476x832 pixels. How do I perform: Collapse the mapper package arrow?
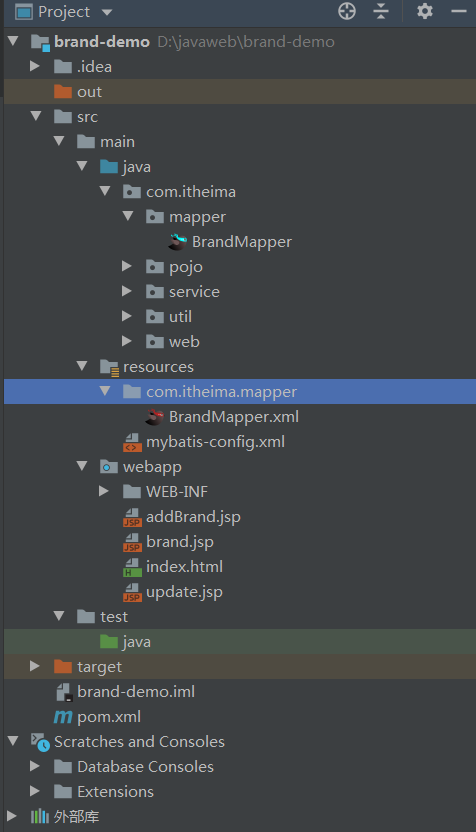pyautogui.click(x=128, y=215)
